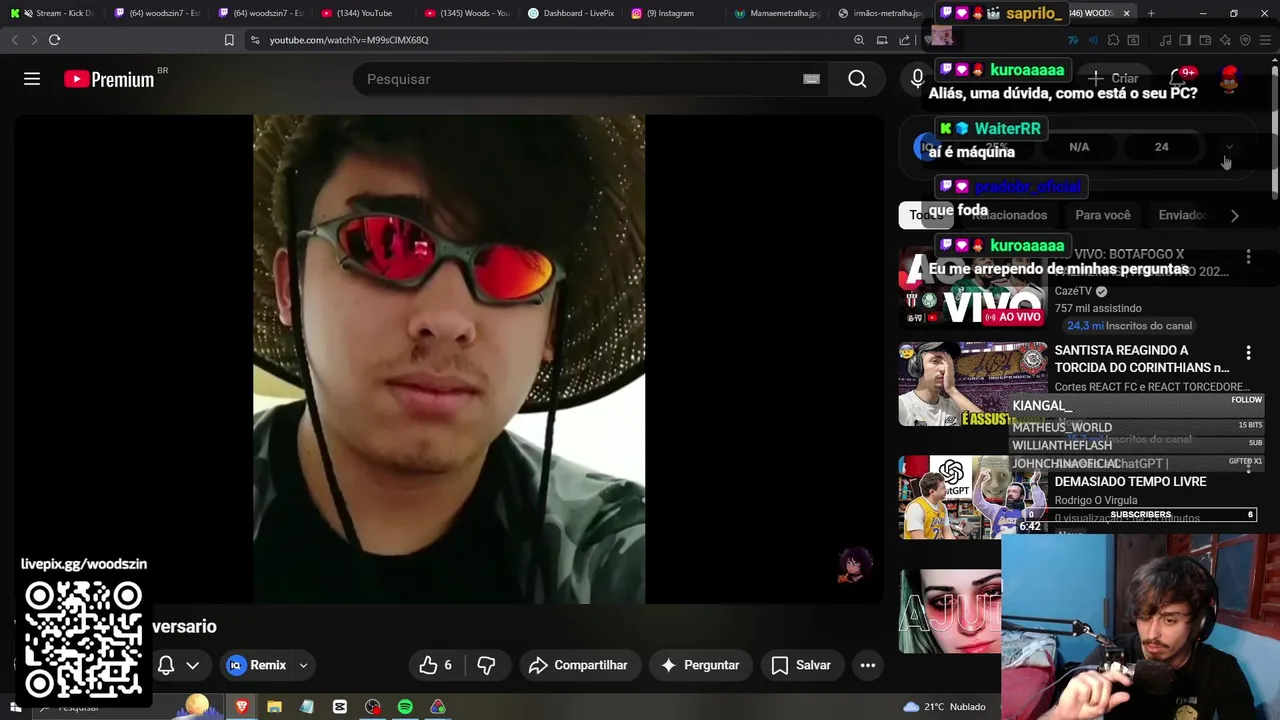Go to YouTube Premium home via logo
The image size is (1280, 720).
point(109,79)
